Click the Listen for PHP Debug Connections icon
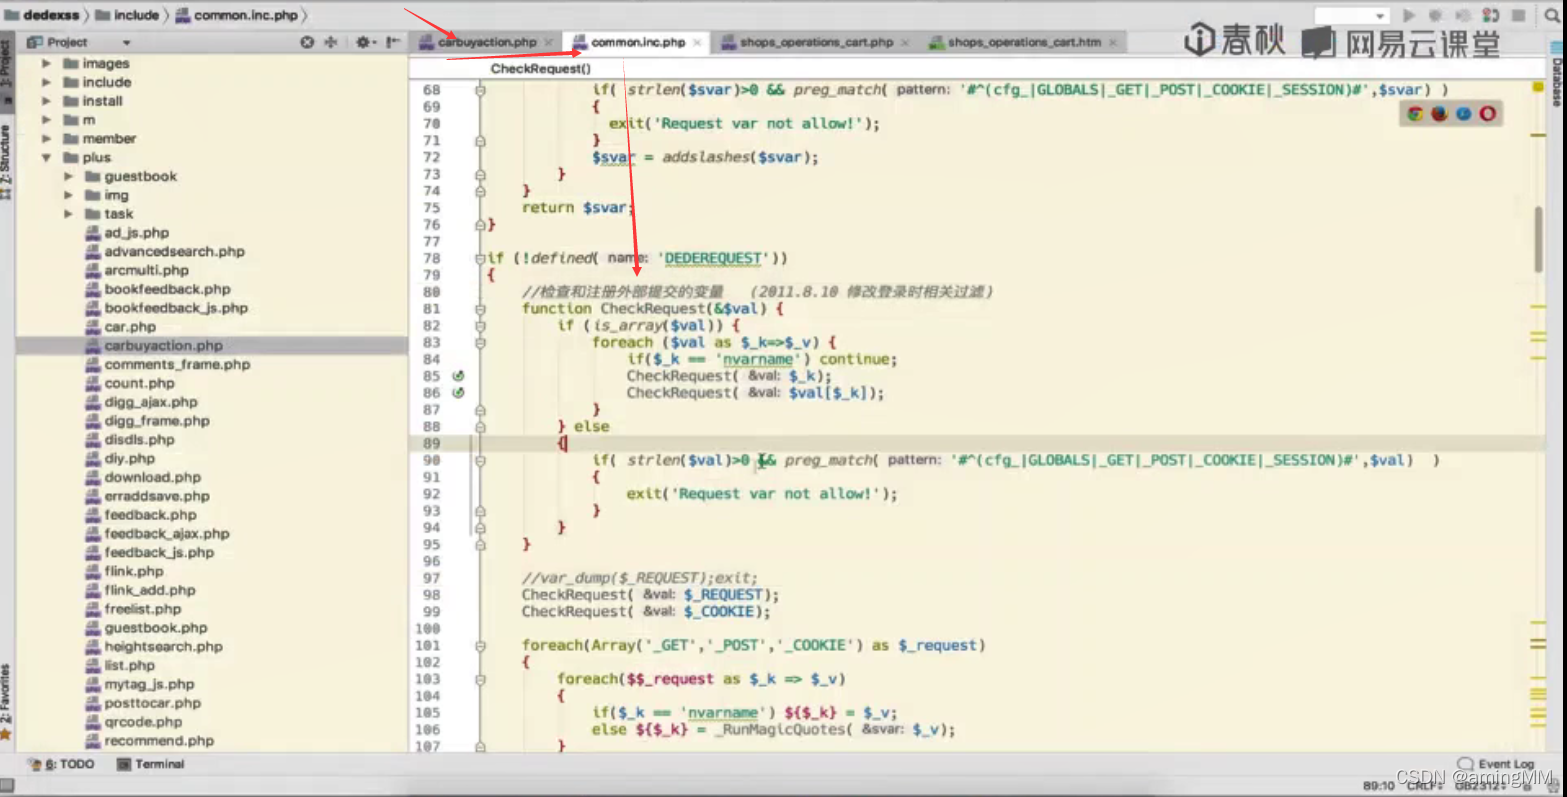1567x797 pixels. pos(1491,15)
